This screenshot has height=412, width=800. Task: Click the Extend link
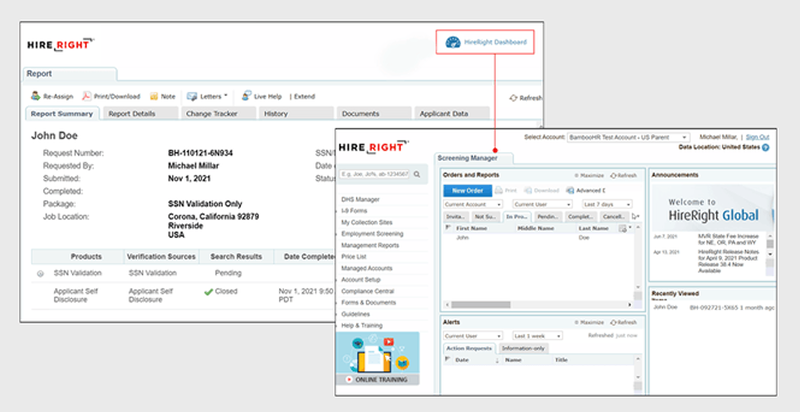[x=305, y=96]
